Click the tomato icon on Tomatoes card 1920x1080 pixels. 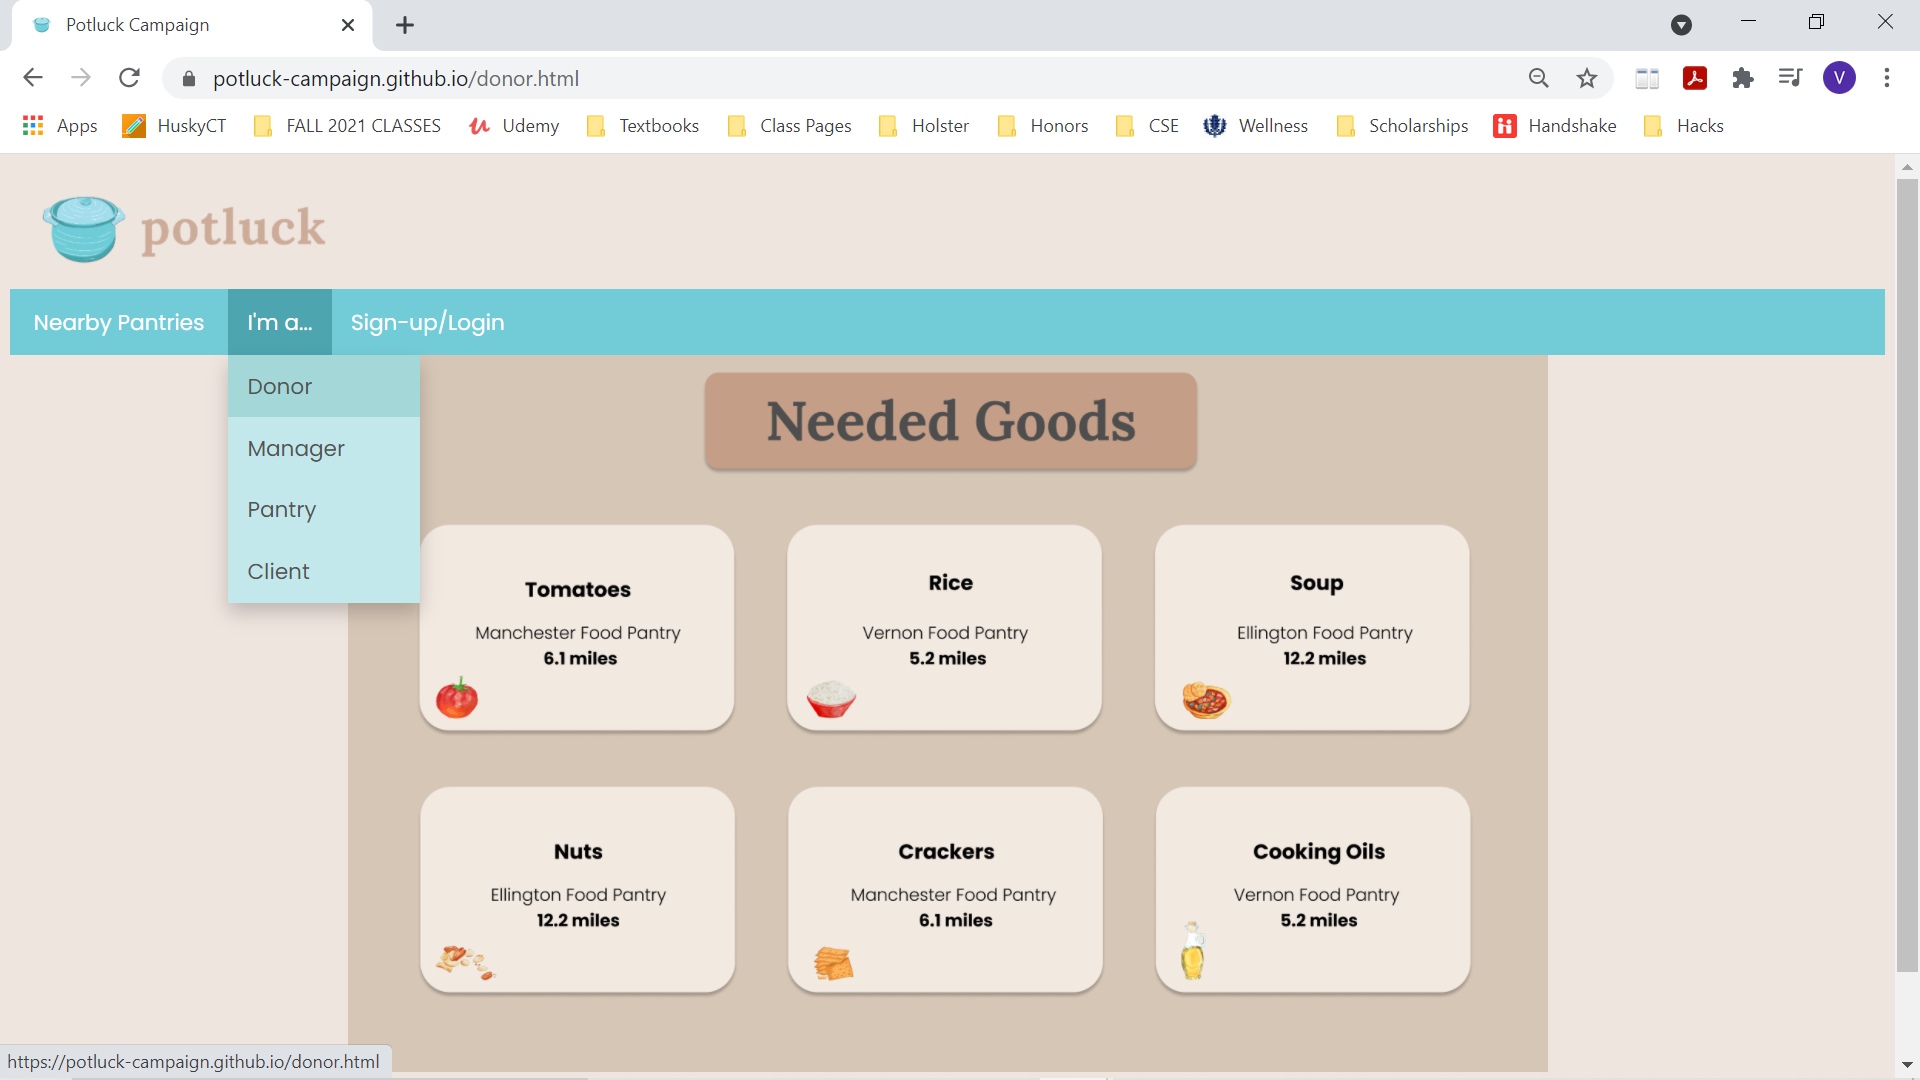457,698
